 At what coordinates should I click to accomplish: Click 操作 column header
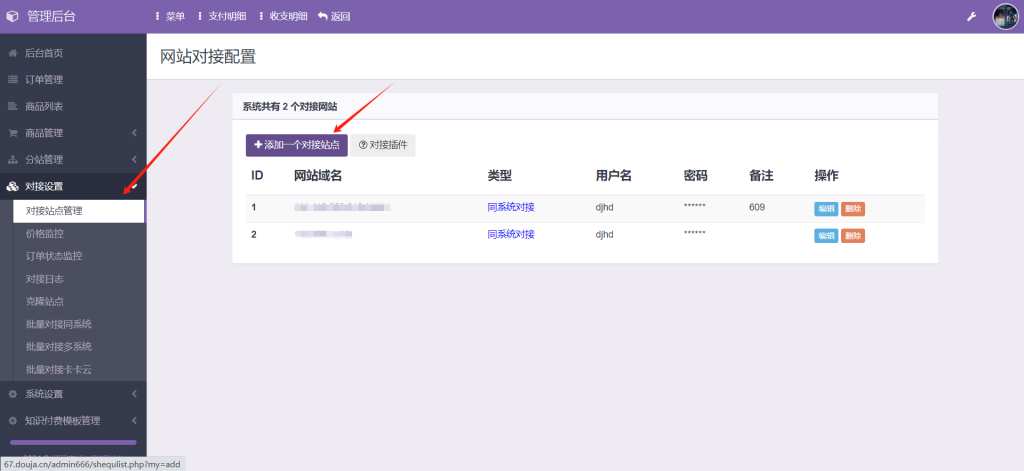(x=827, y=176)
